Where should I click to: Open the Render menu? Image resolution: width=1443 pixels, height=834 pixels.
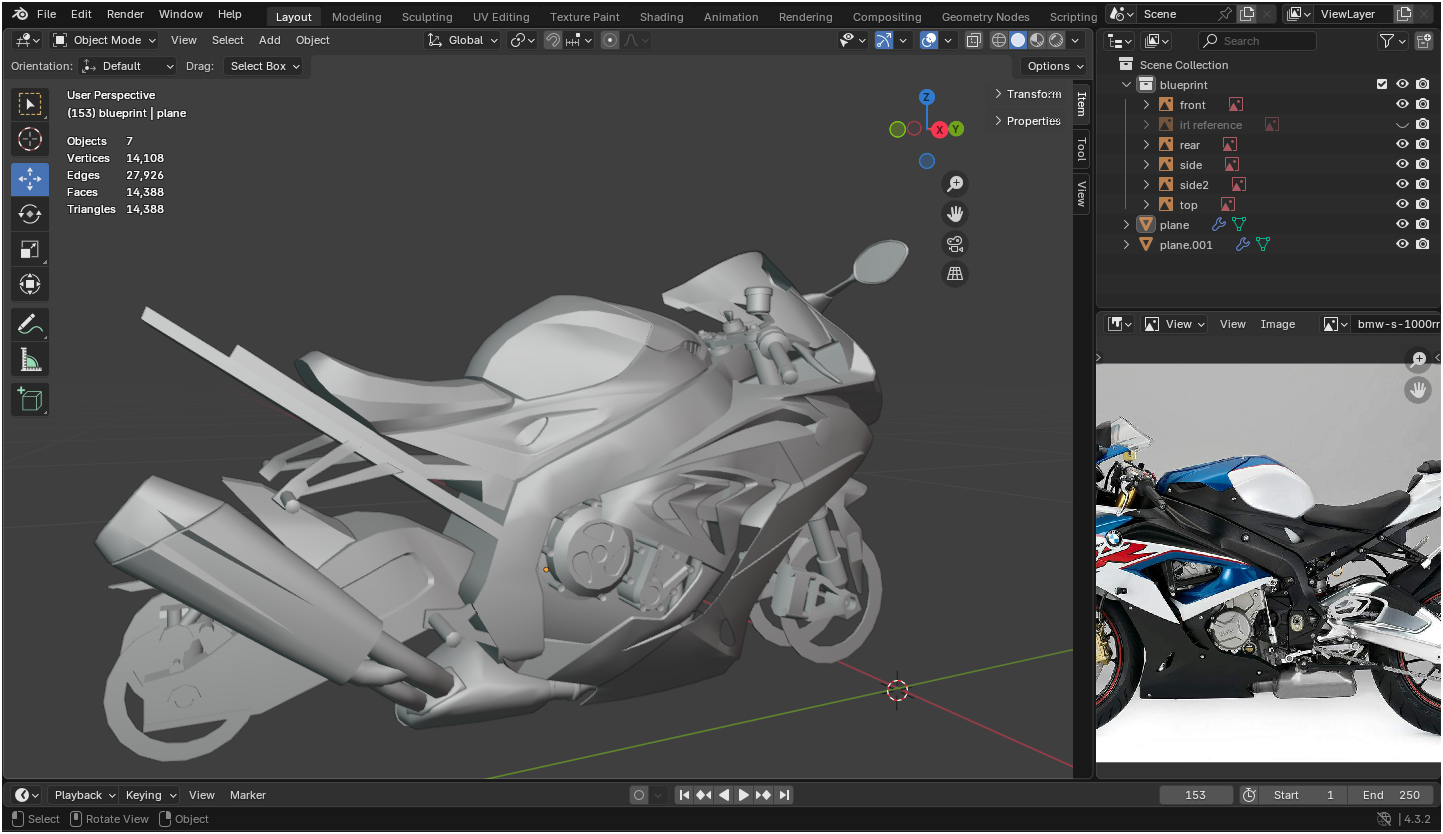tap(125, 14)
